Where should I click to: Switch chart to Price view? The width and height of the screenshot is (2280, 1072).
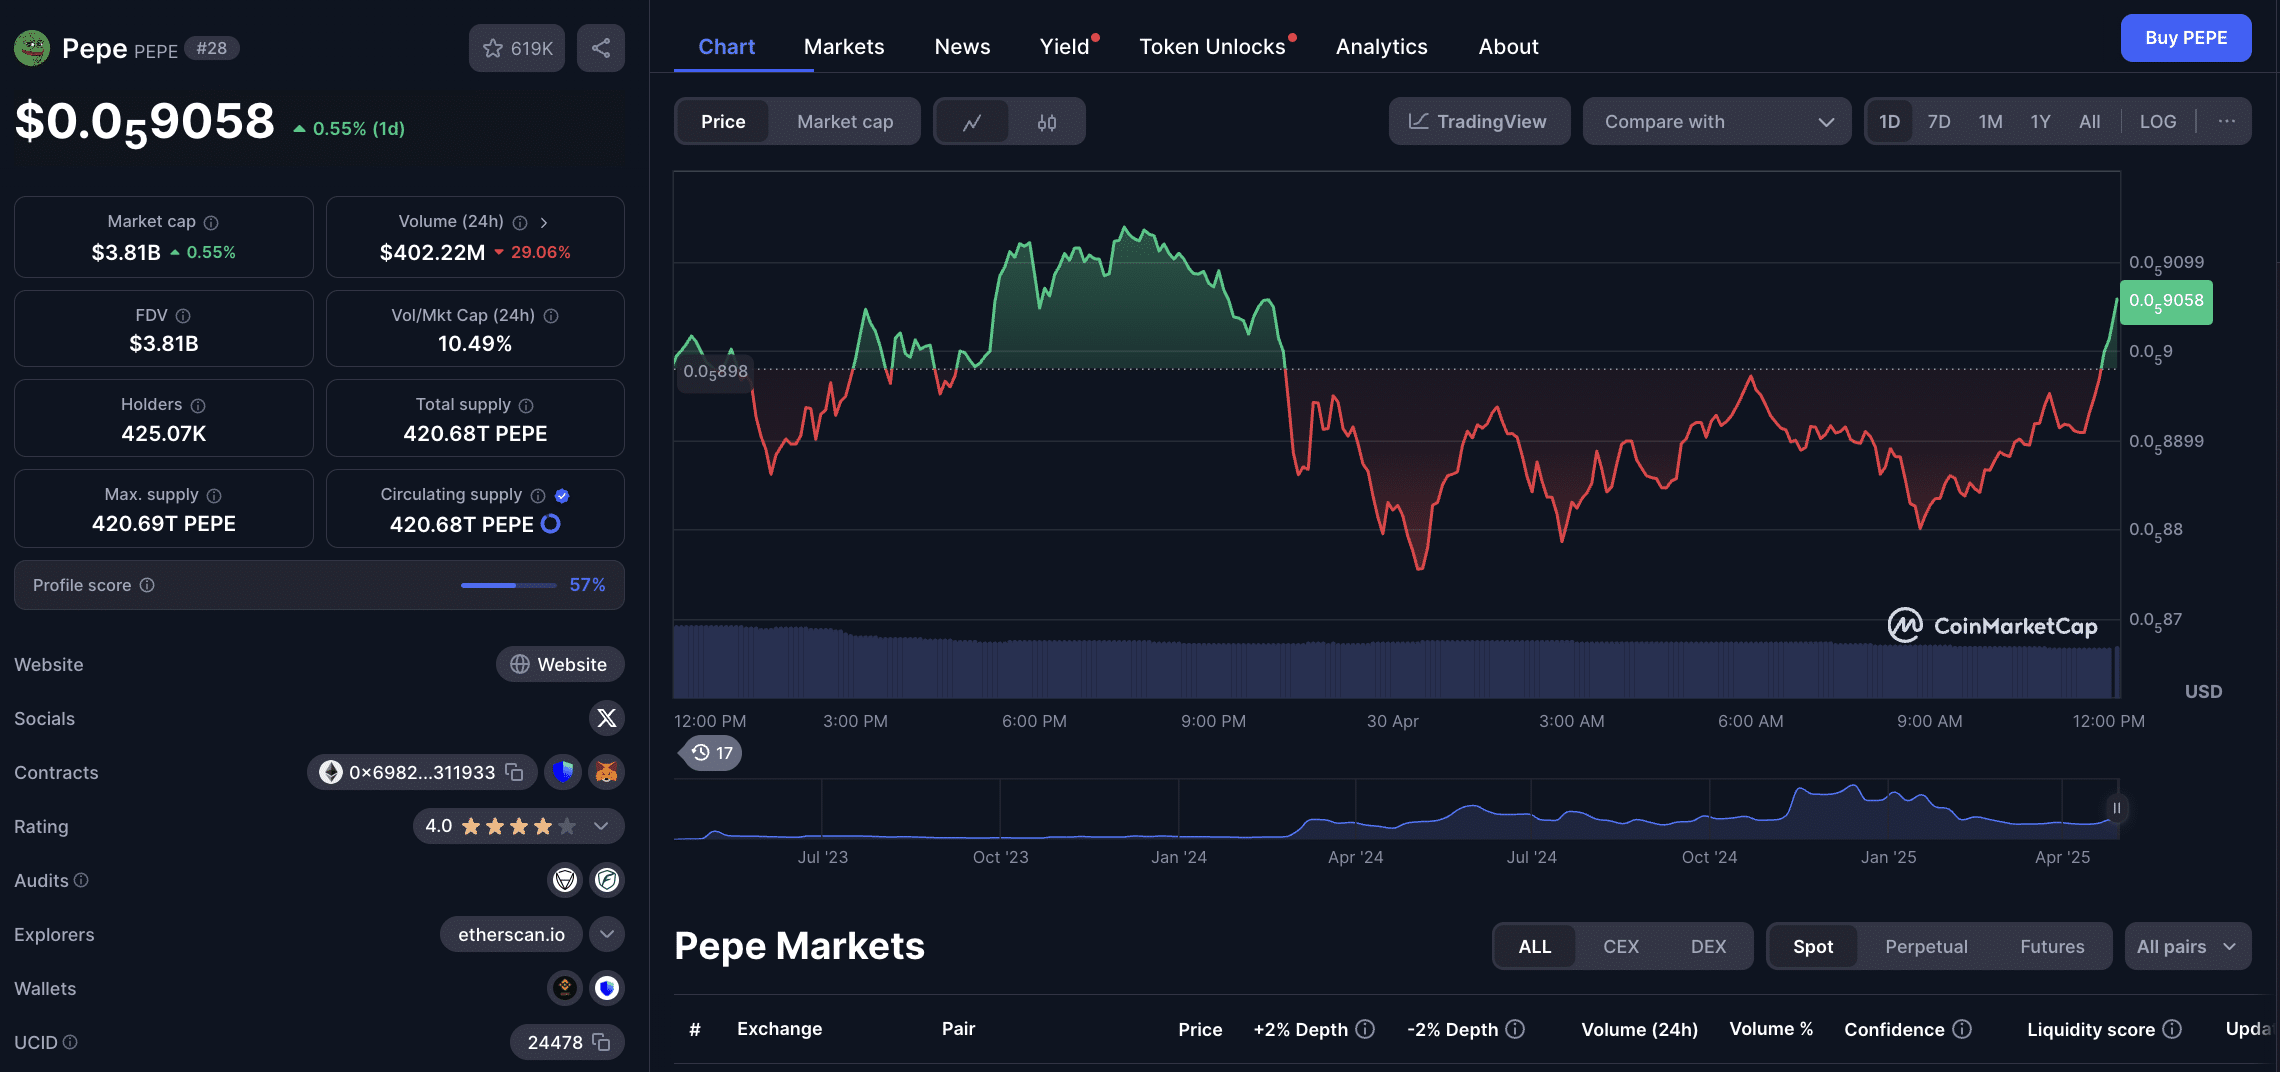point(723,122)
